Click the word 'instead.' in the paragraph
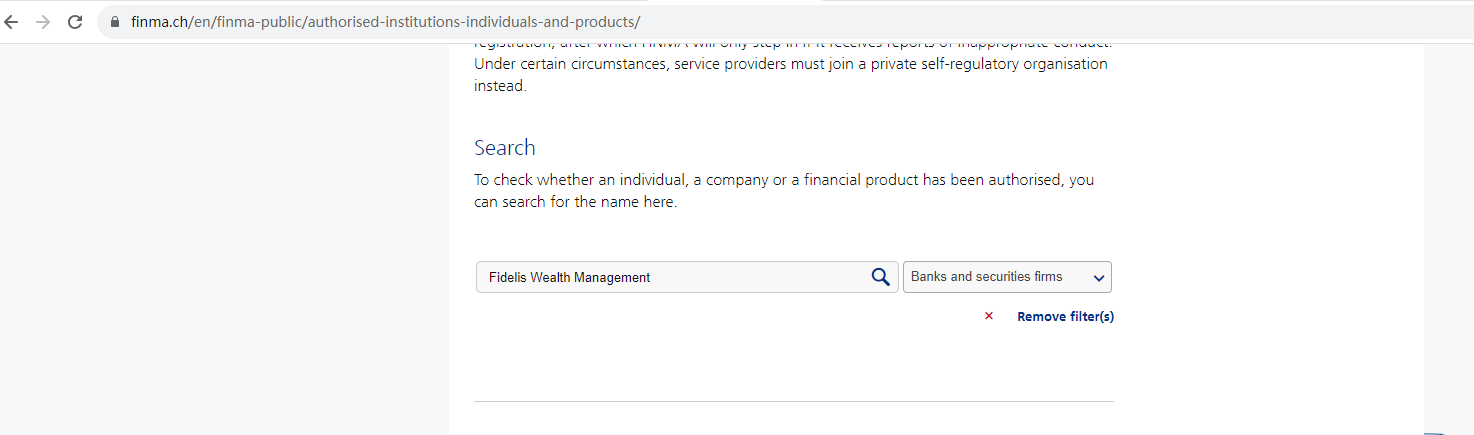The image size is (1474, 435). click(x=499, y=86)
